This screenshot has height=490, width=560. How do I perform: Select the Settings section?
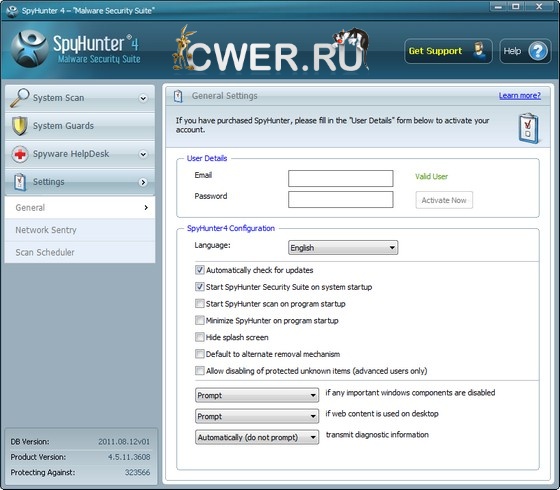(80, 182)
